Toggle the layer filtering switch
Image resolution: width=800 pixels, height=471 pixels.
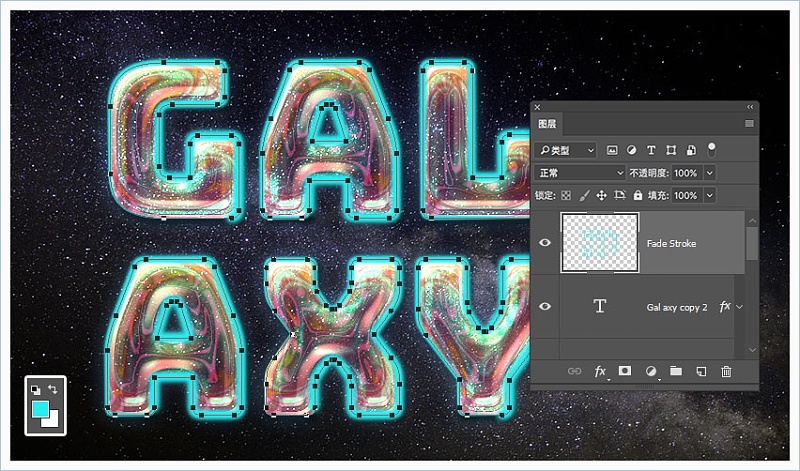[x=711, y=149]
